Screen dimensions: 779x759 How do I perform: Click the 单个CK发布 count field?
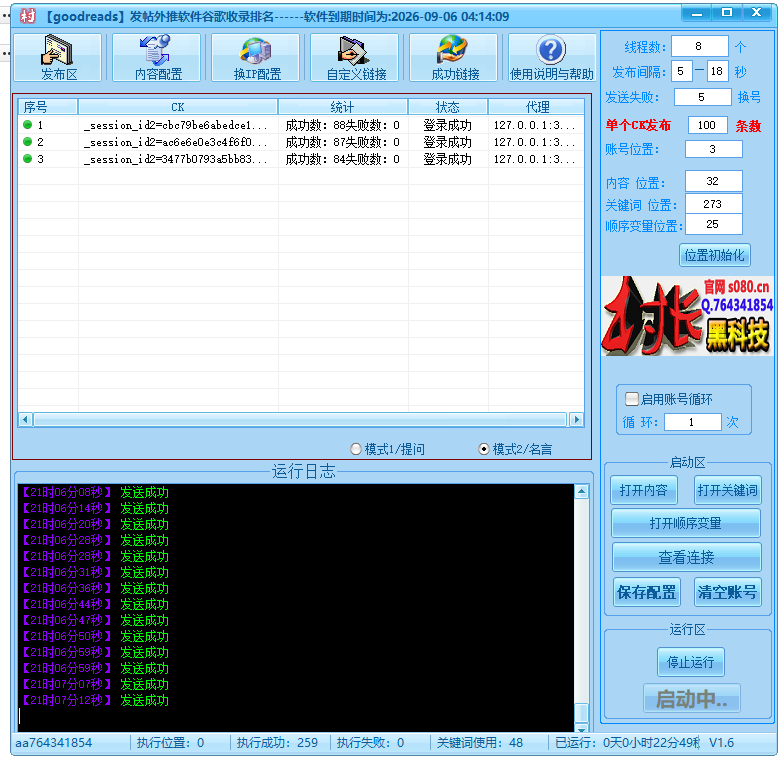point(707,125)
